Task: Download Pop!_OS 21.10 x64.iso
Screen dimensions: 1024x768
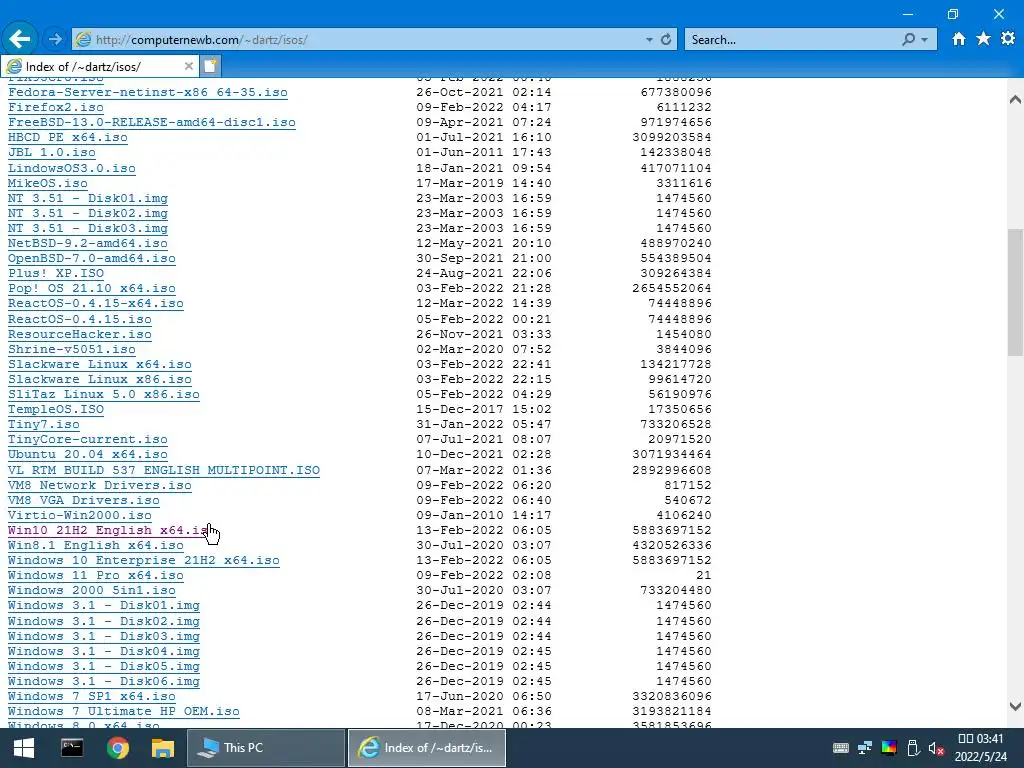Action: (91, 288)
